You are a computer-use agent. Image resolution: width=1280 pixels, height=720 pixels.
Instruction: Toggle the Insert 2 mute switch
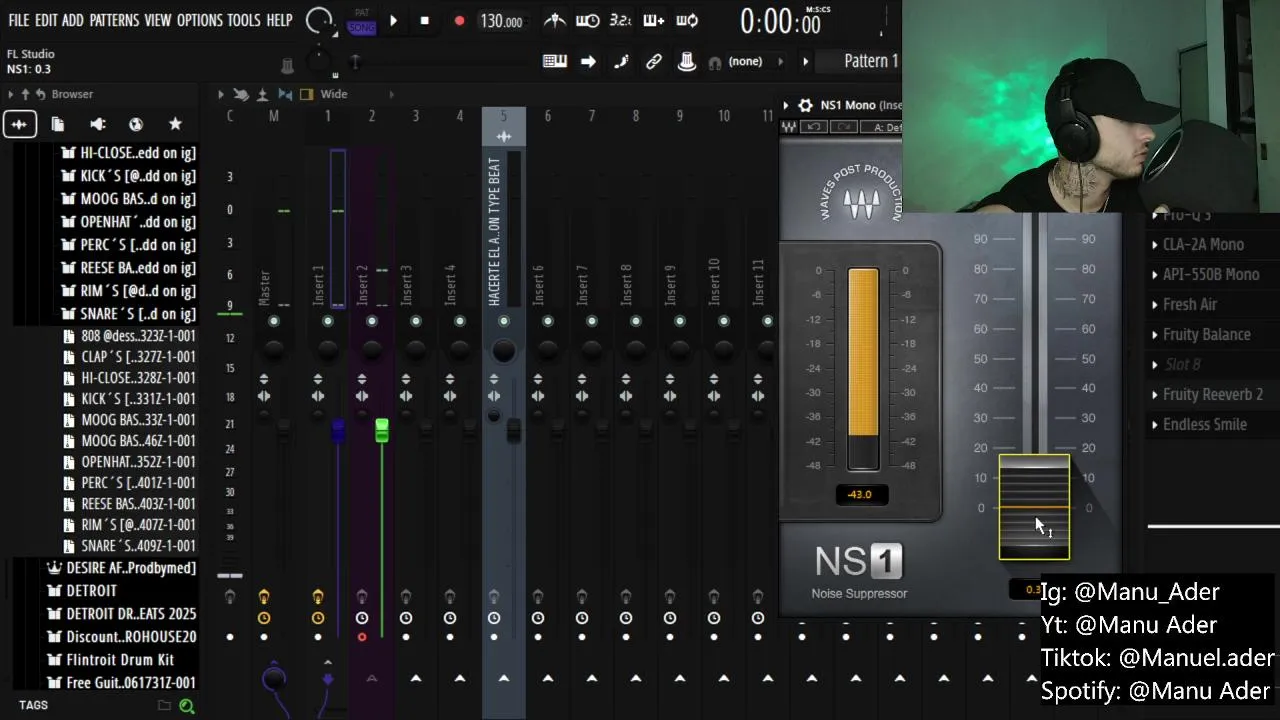pos(372,321)
